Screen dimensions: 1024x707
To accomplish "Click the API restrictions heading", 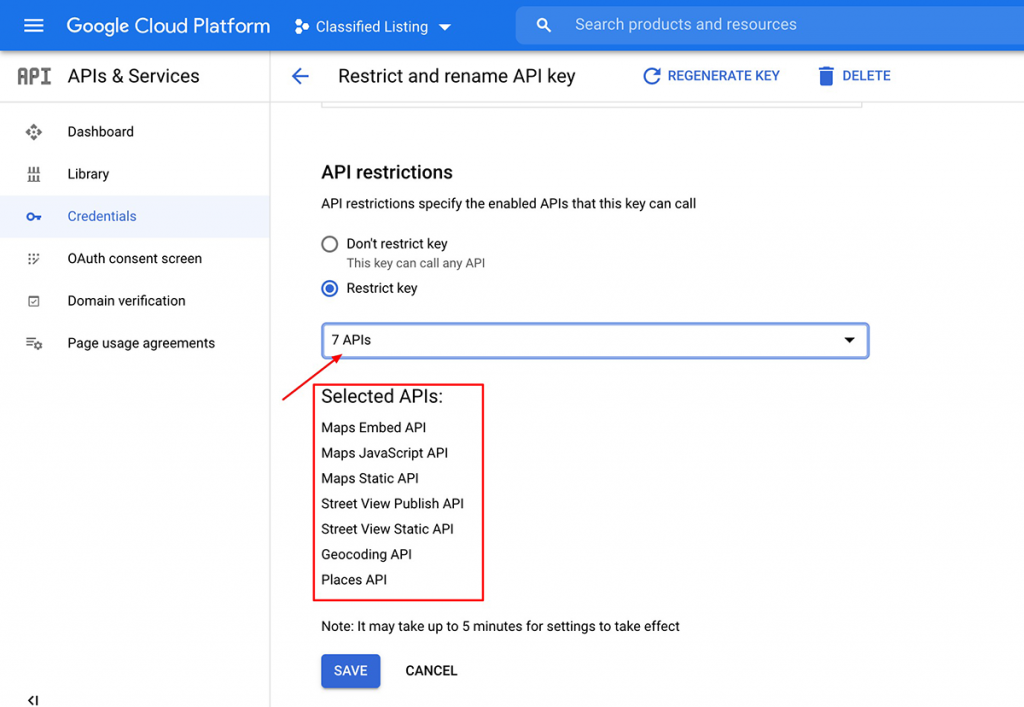I will 387,173.
